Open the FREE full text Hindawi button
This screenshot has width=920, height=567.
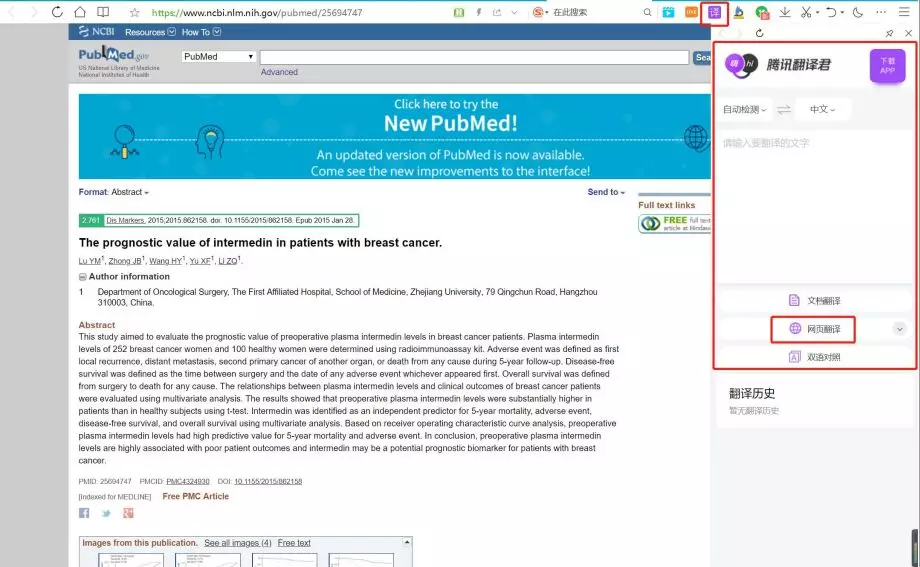tap(675, 224)
